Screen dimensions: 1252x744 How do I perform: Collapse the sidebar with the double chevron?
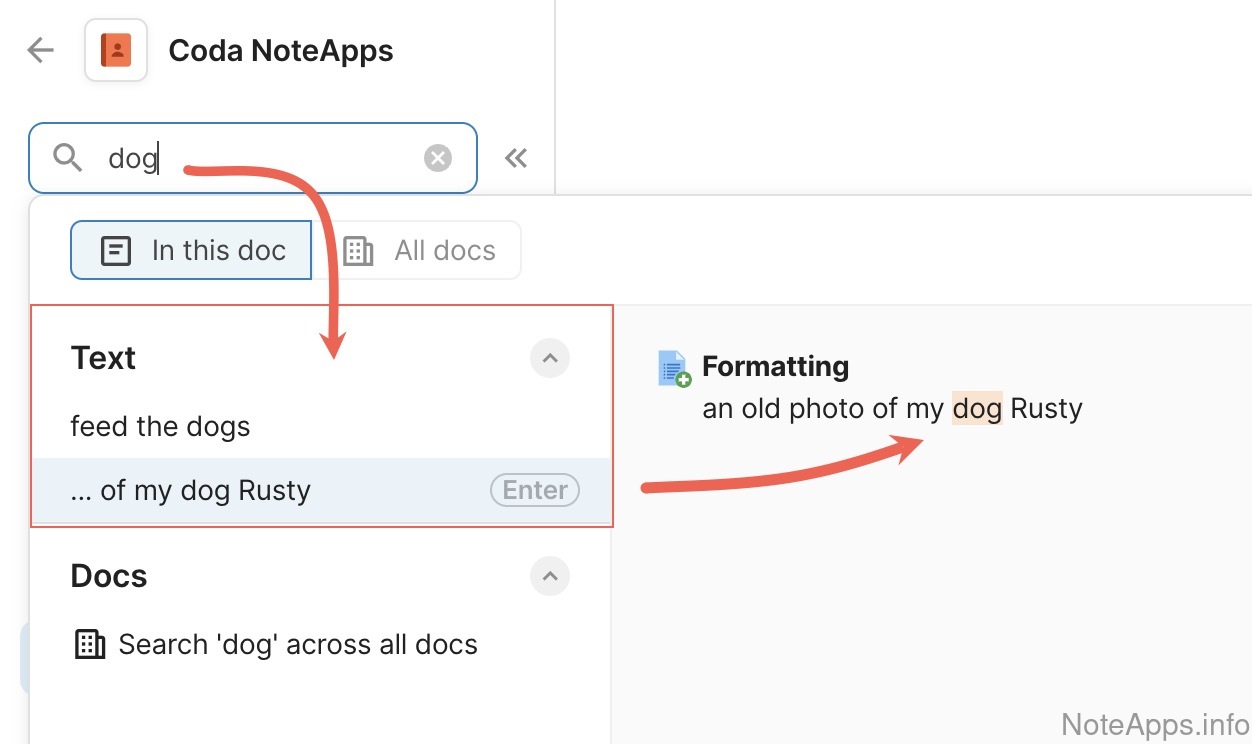click(x=516, y=158)
